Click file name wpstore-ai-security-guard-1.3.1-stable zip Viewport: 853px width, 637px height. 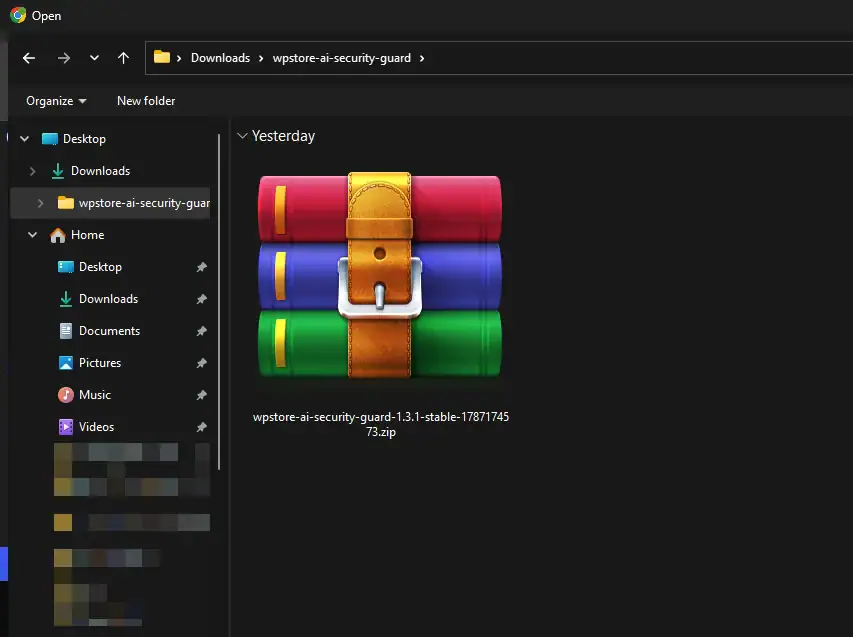pos(381,424)
